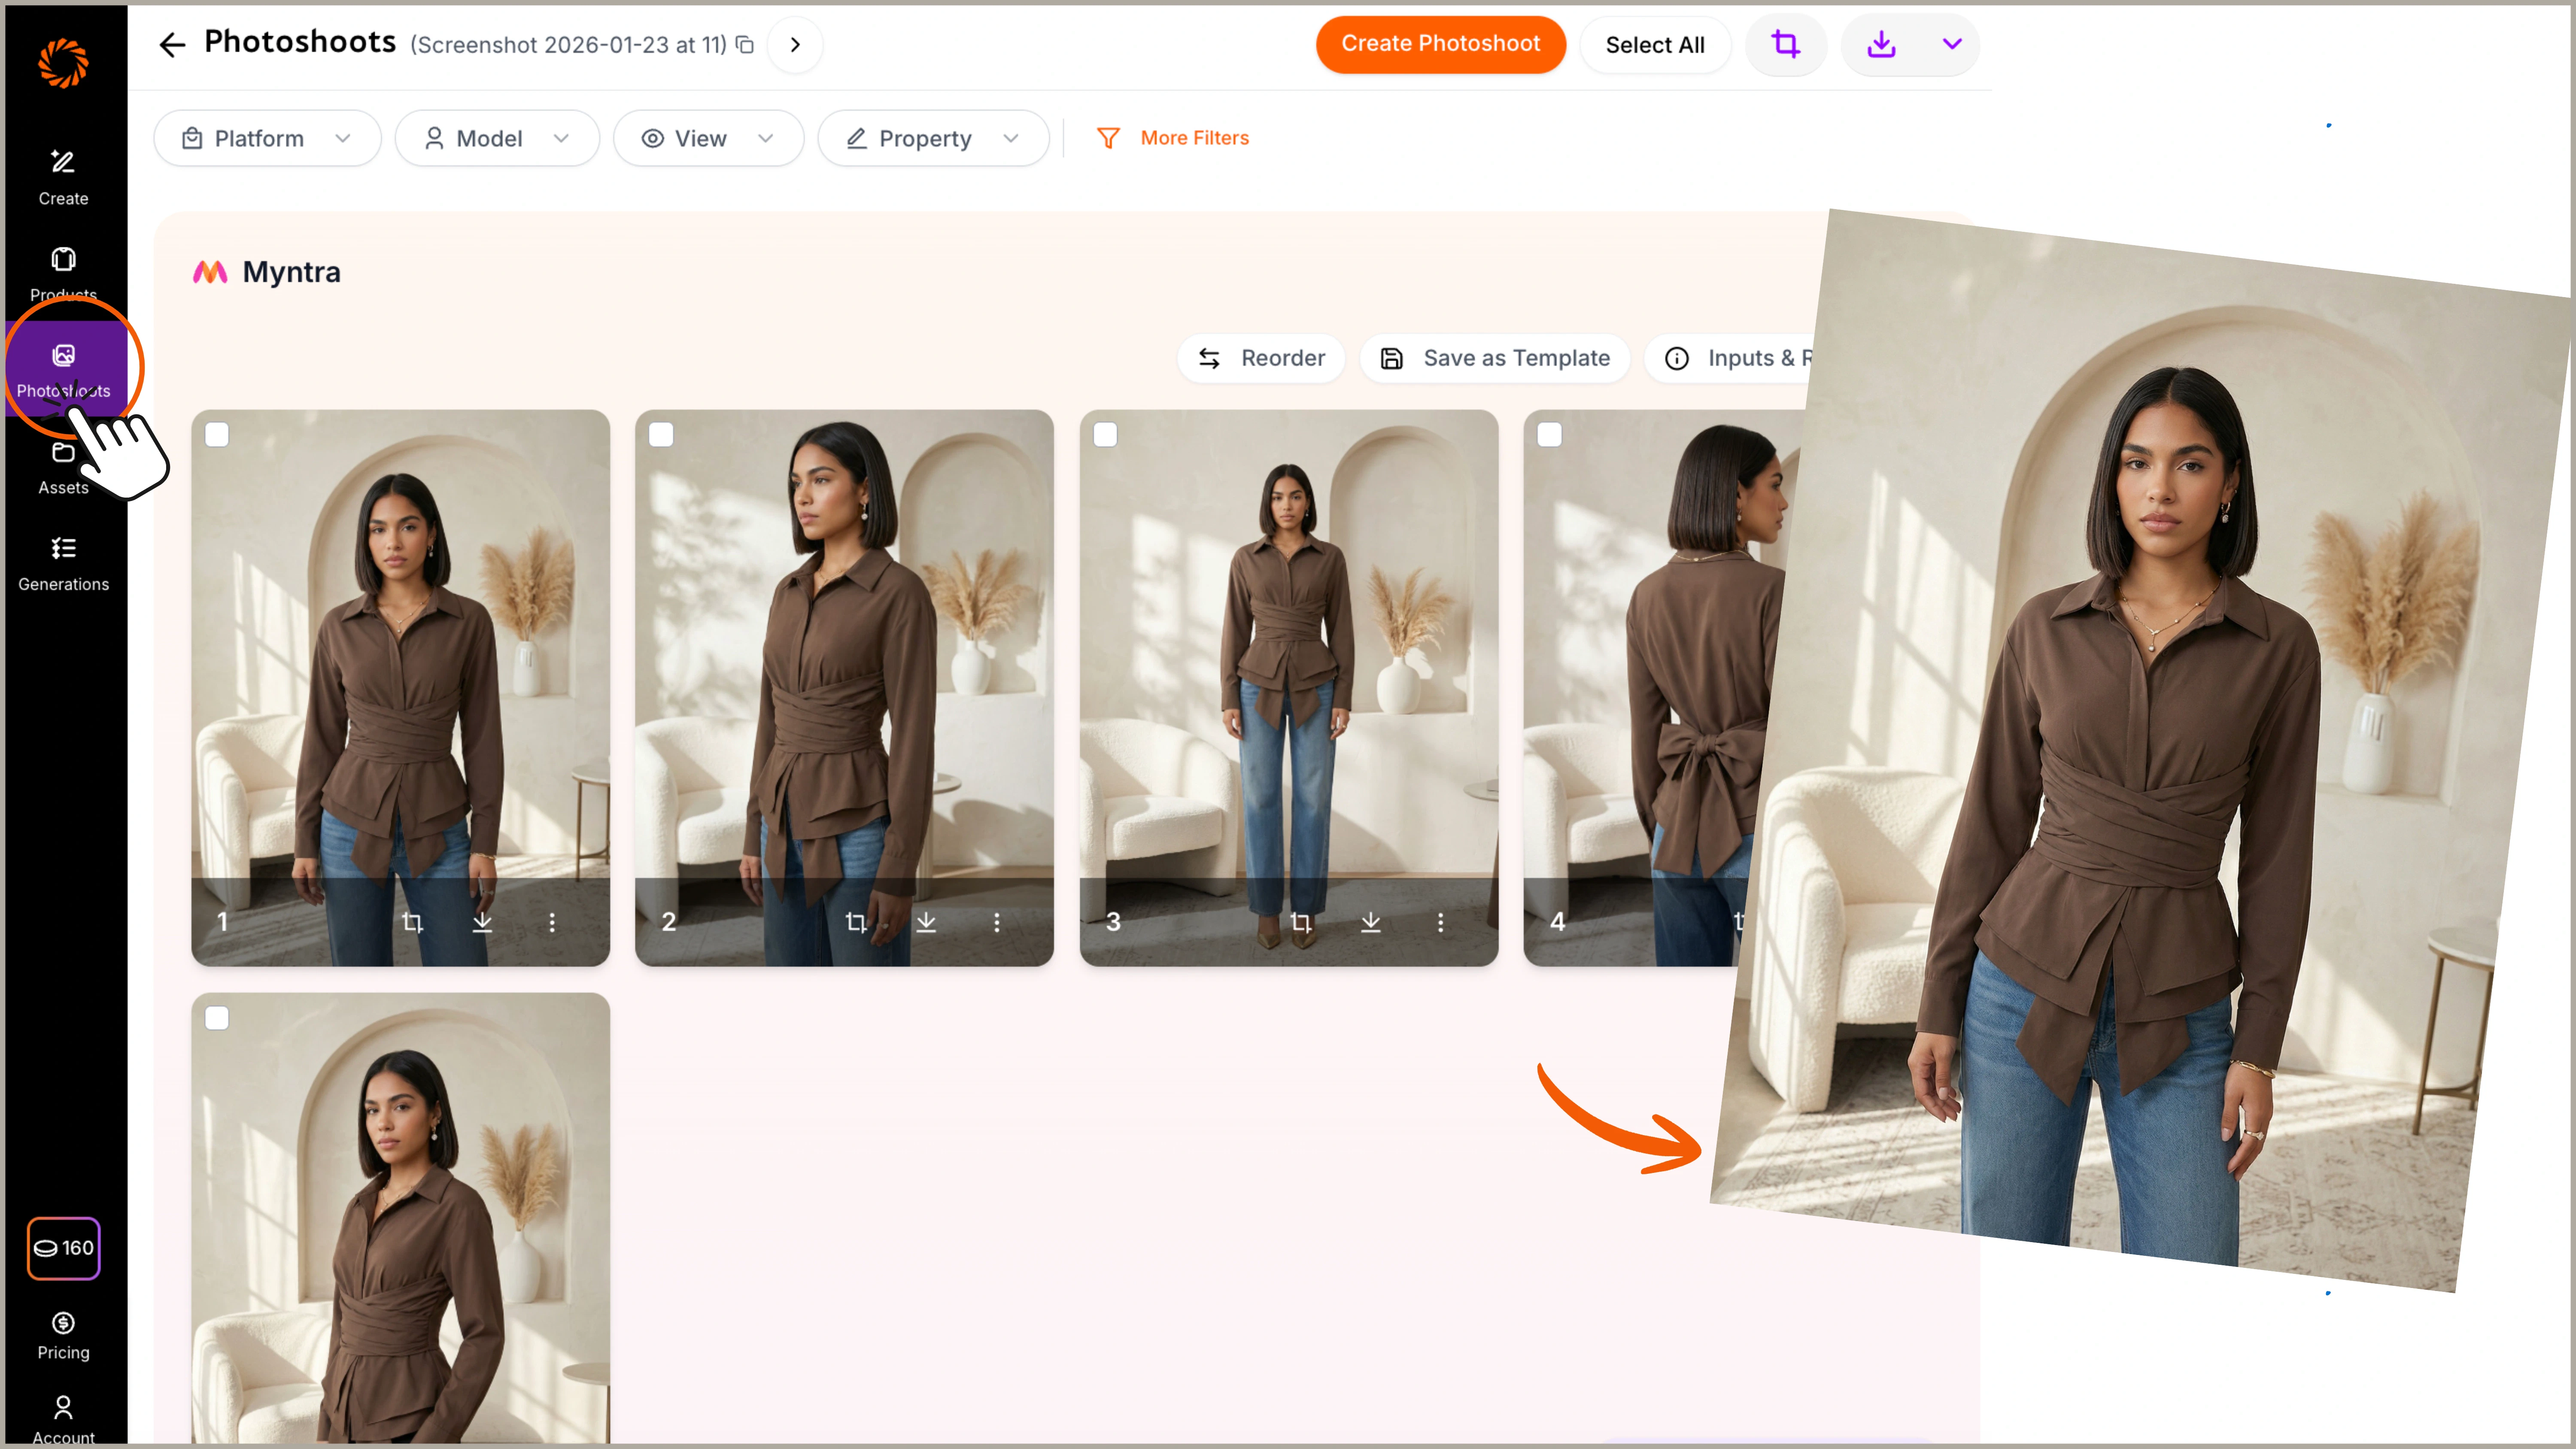Crop image number 1
The width and height of the screenshot is (2576, 1449).
point(412,922)
